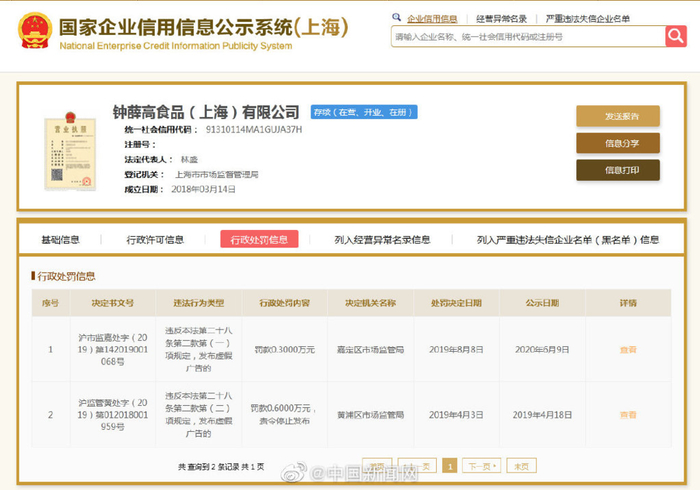The image size is (700, 490).
Task: Open the 列入经营异常名录信息 tab
Action: pyautogui.click(x=383, y=240)
